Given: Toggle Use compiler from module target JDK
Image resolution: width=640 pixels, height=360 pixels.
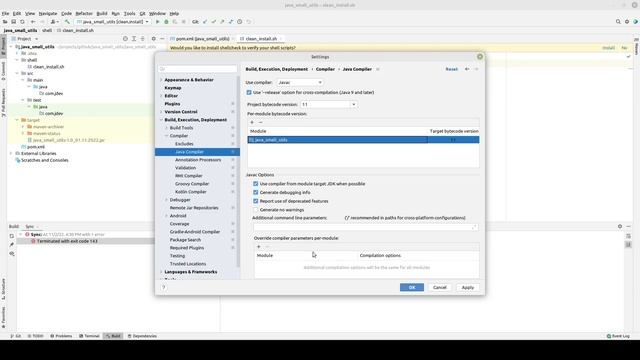Looking at the screenshot, I should [256, 184].
